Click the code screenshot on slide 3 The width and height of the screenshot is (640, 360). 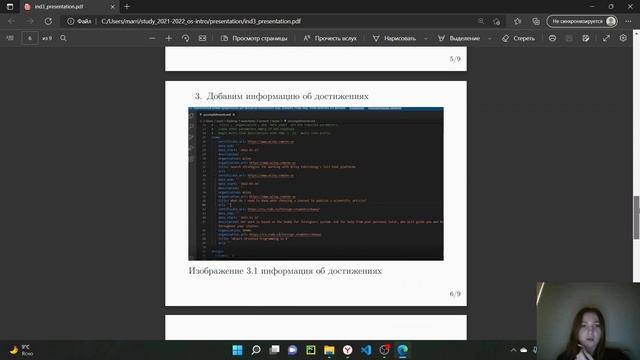tap(316, 184)
